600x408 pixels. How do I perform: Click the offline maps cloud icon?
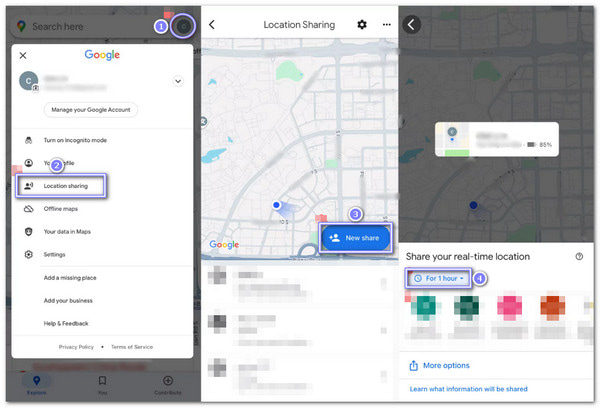[x=29, y=209]
